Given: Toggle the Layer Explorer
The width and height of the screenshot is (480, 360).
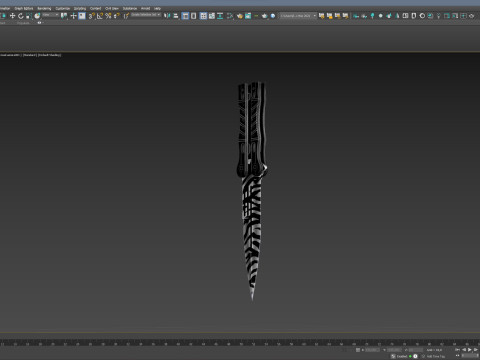Looking at the screenshot, I should click(193, 16).
